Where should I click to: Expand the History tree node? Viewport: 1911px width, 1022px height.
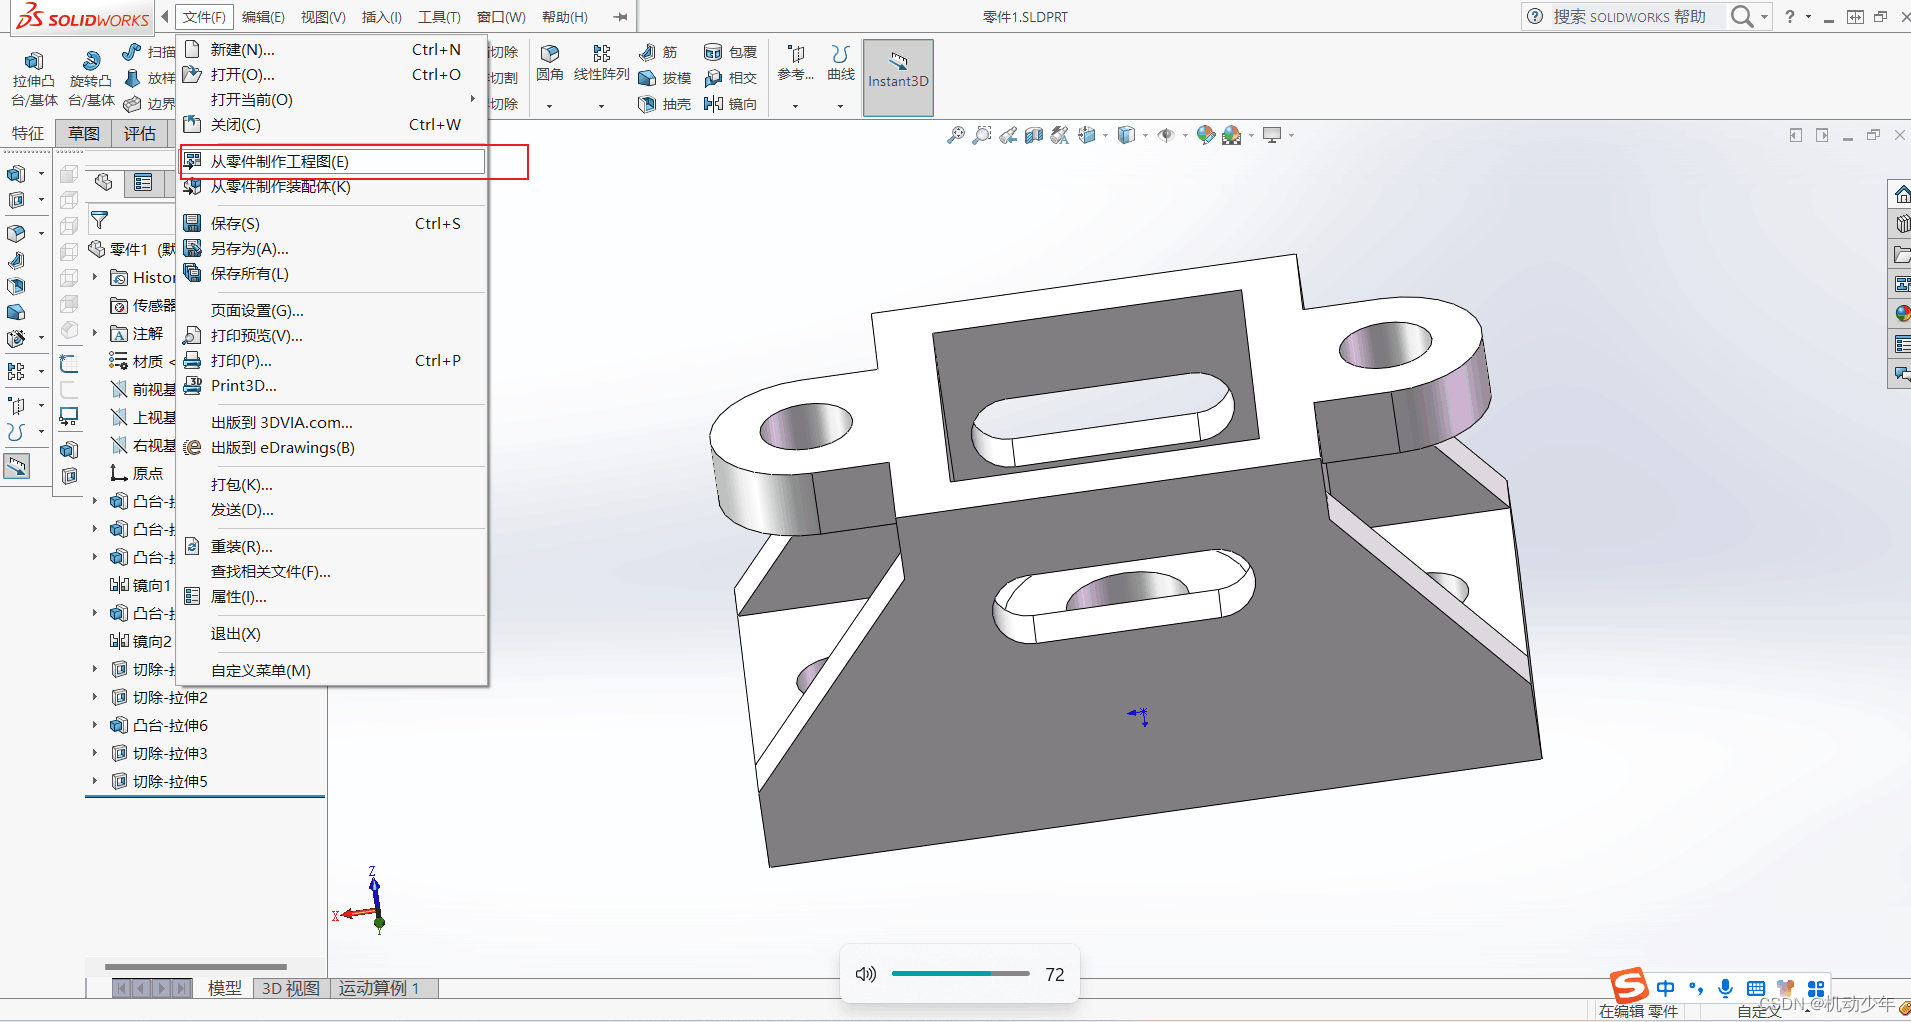pos(95,277)
